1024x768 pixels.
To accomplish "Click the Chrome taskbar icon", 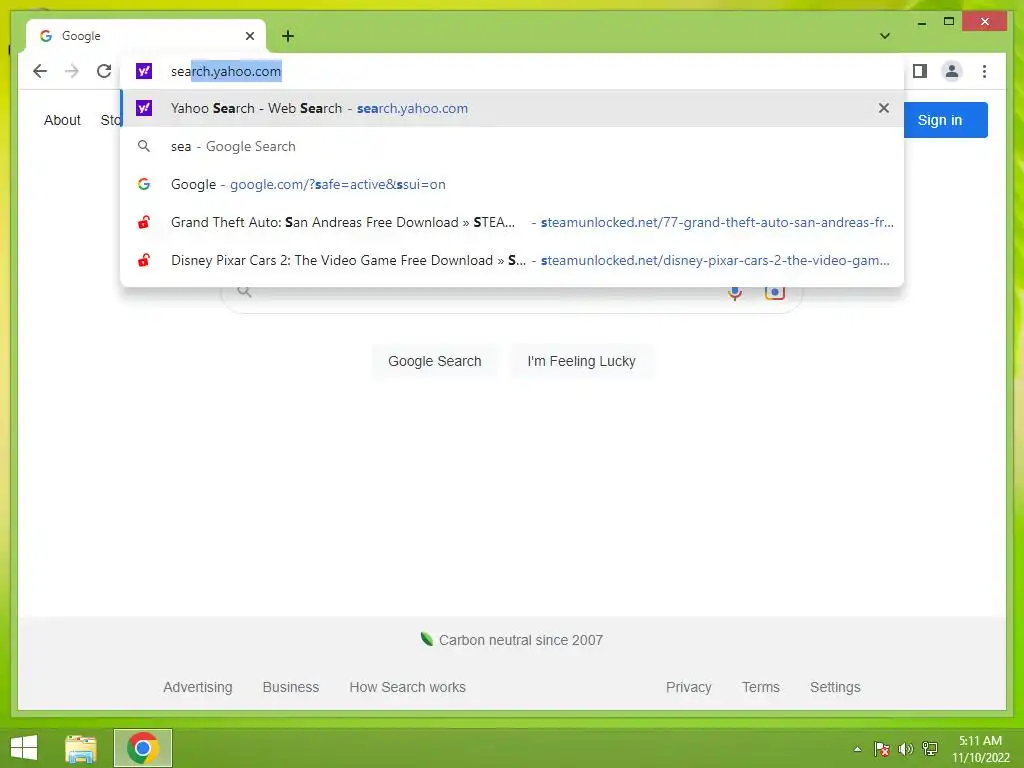I will click(143, 748).
